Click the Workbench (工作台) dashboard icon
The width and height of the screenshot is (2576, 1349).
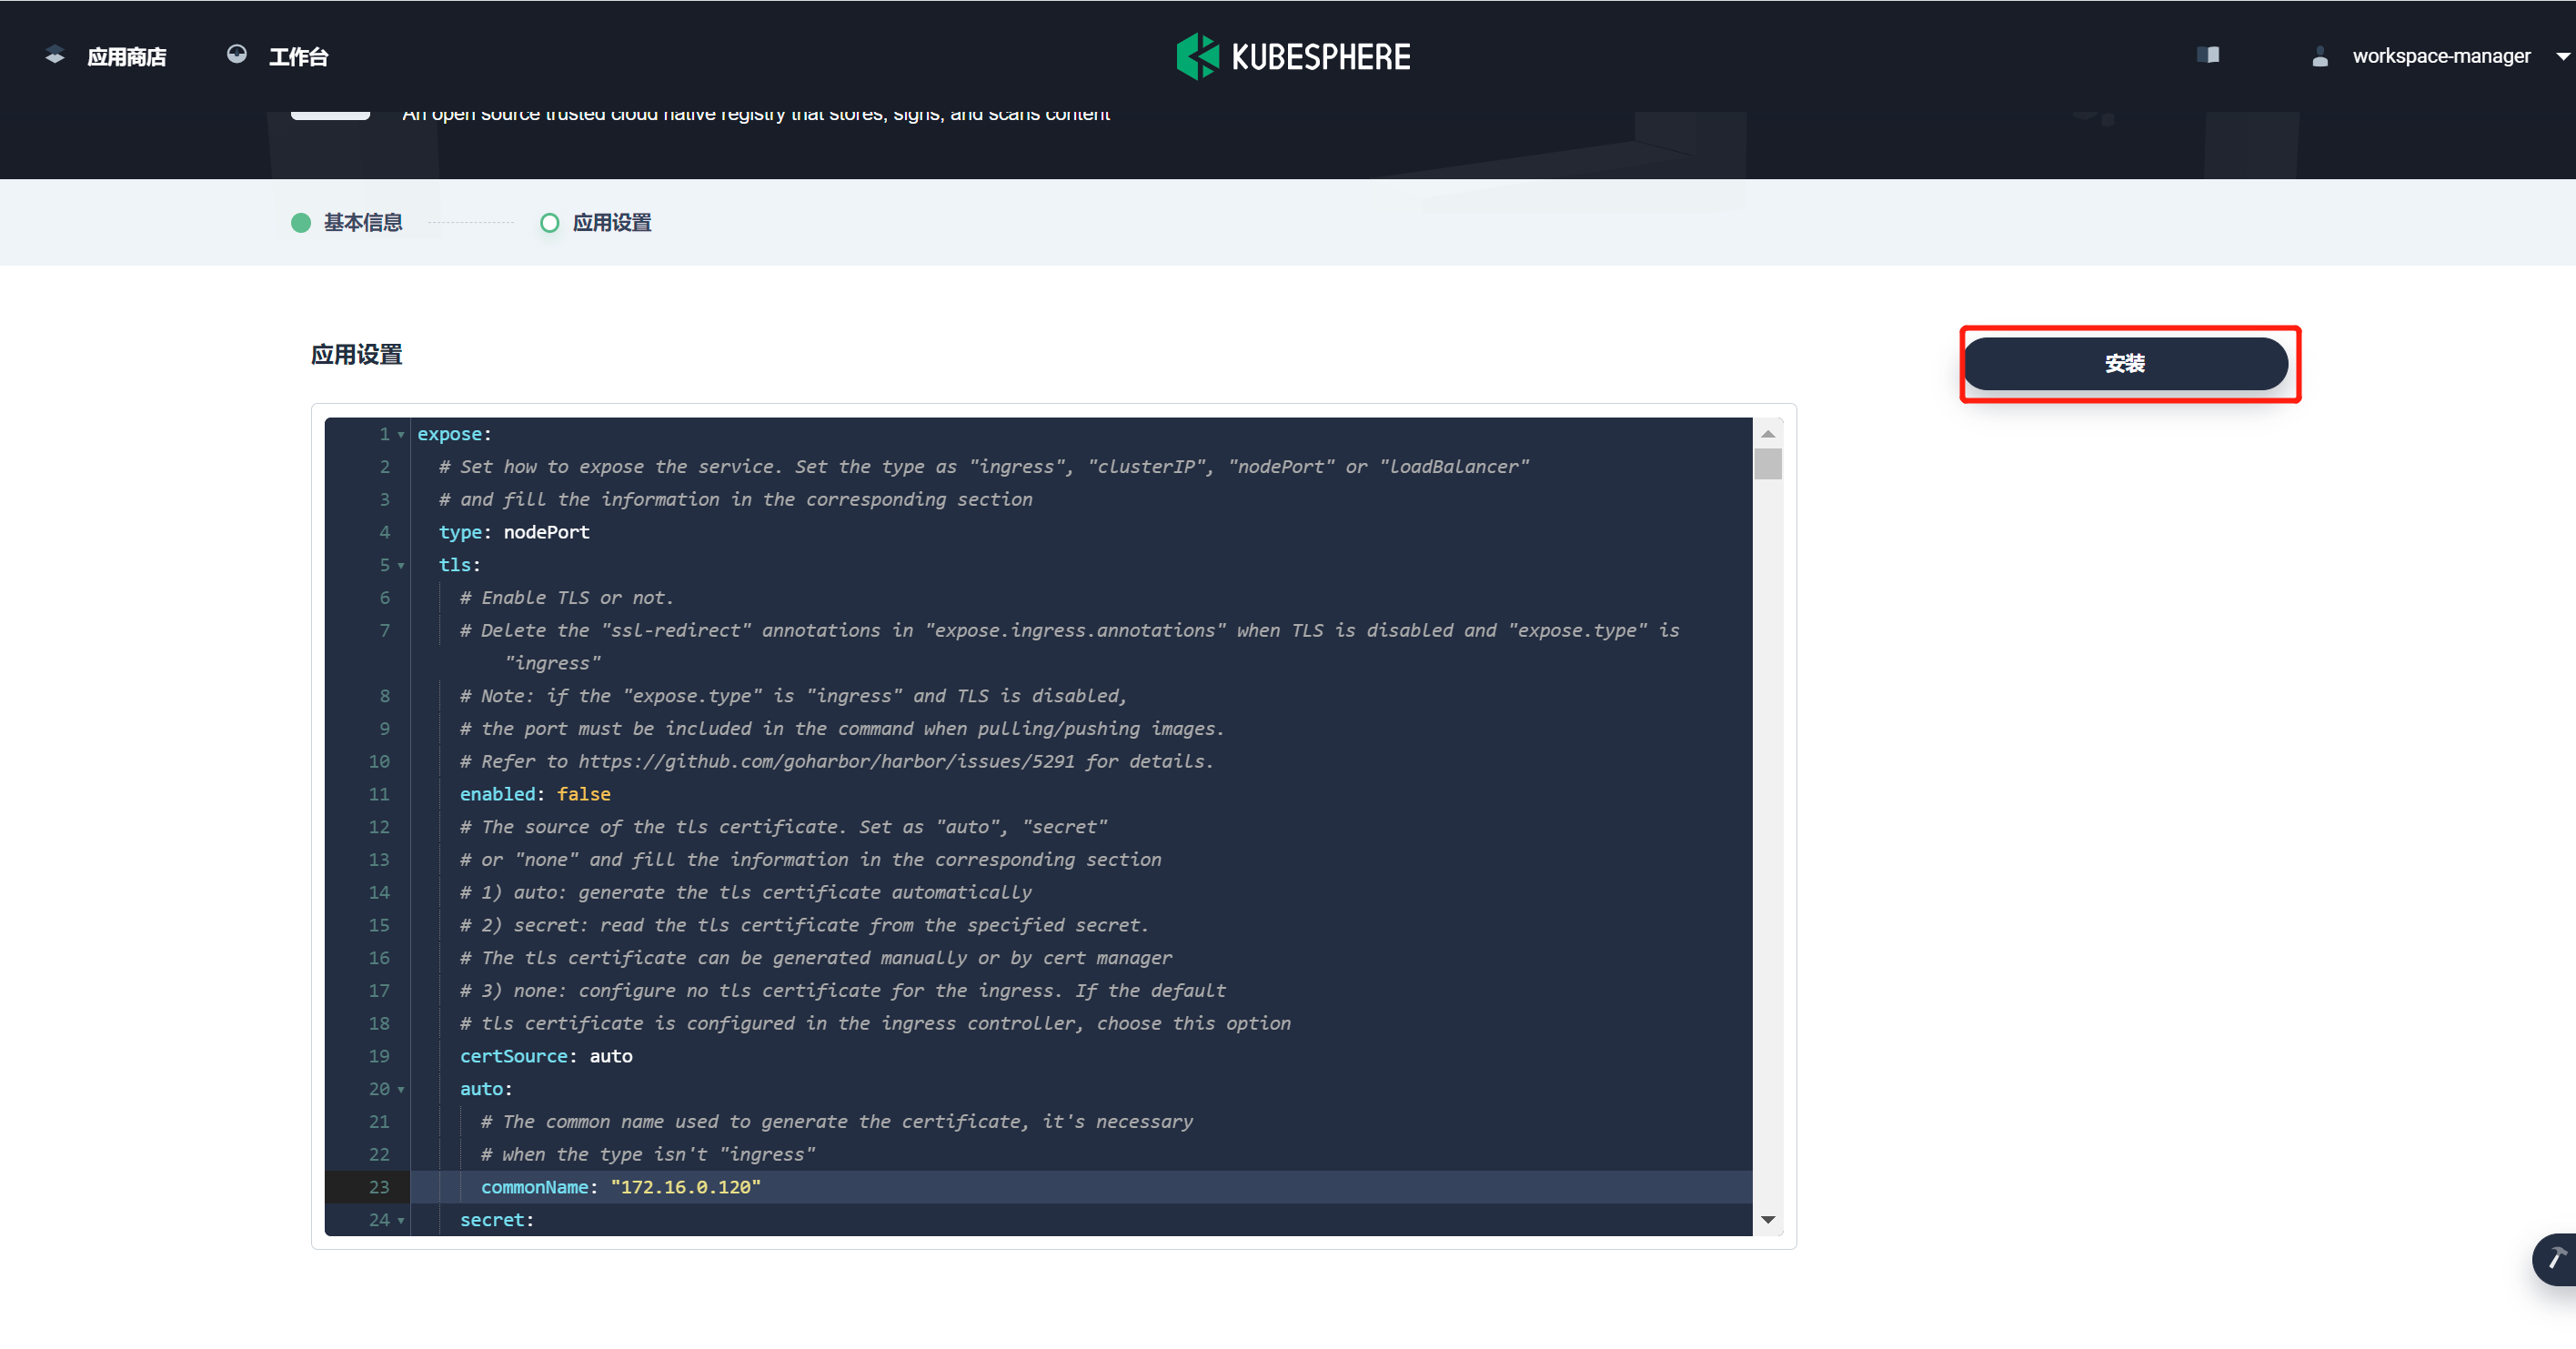point(237,55)
